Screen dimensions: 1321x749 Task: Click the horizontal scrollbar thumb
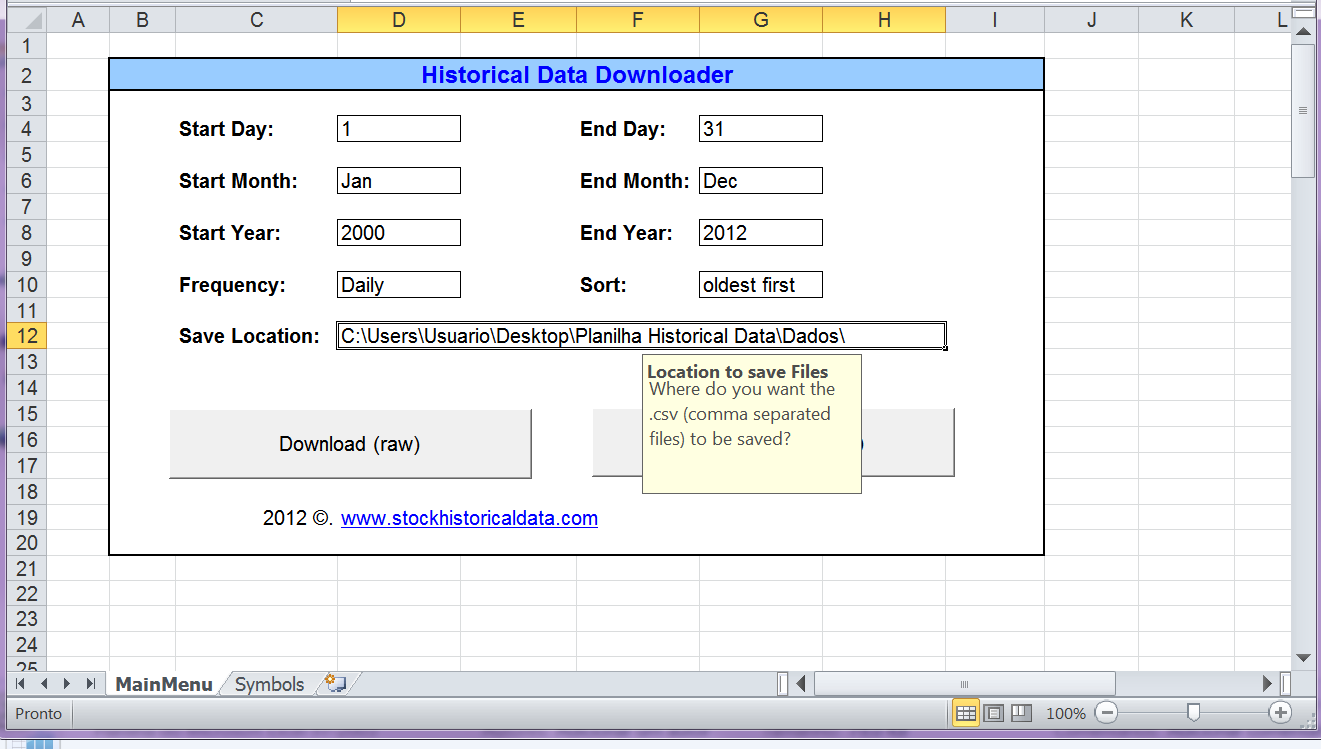965,684
